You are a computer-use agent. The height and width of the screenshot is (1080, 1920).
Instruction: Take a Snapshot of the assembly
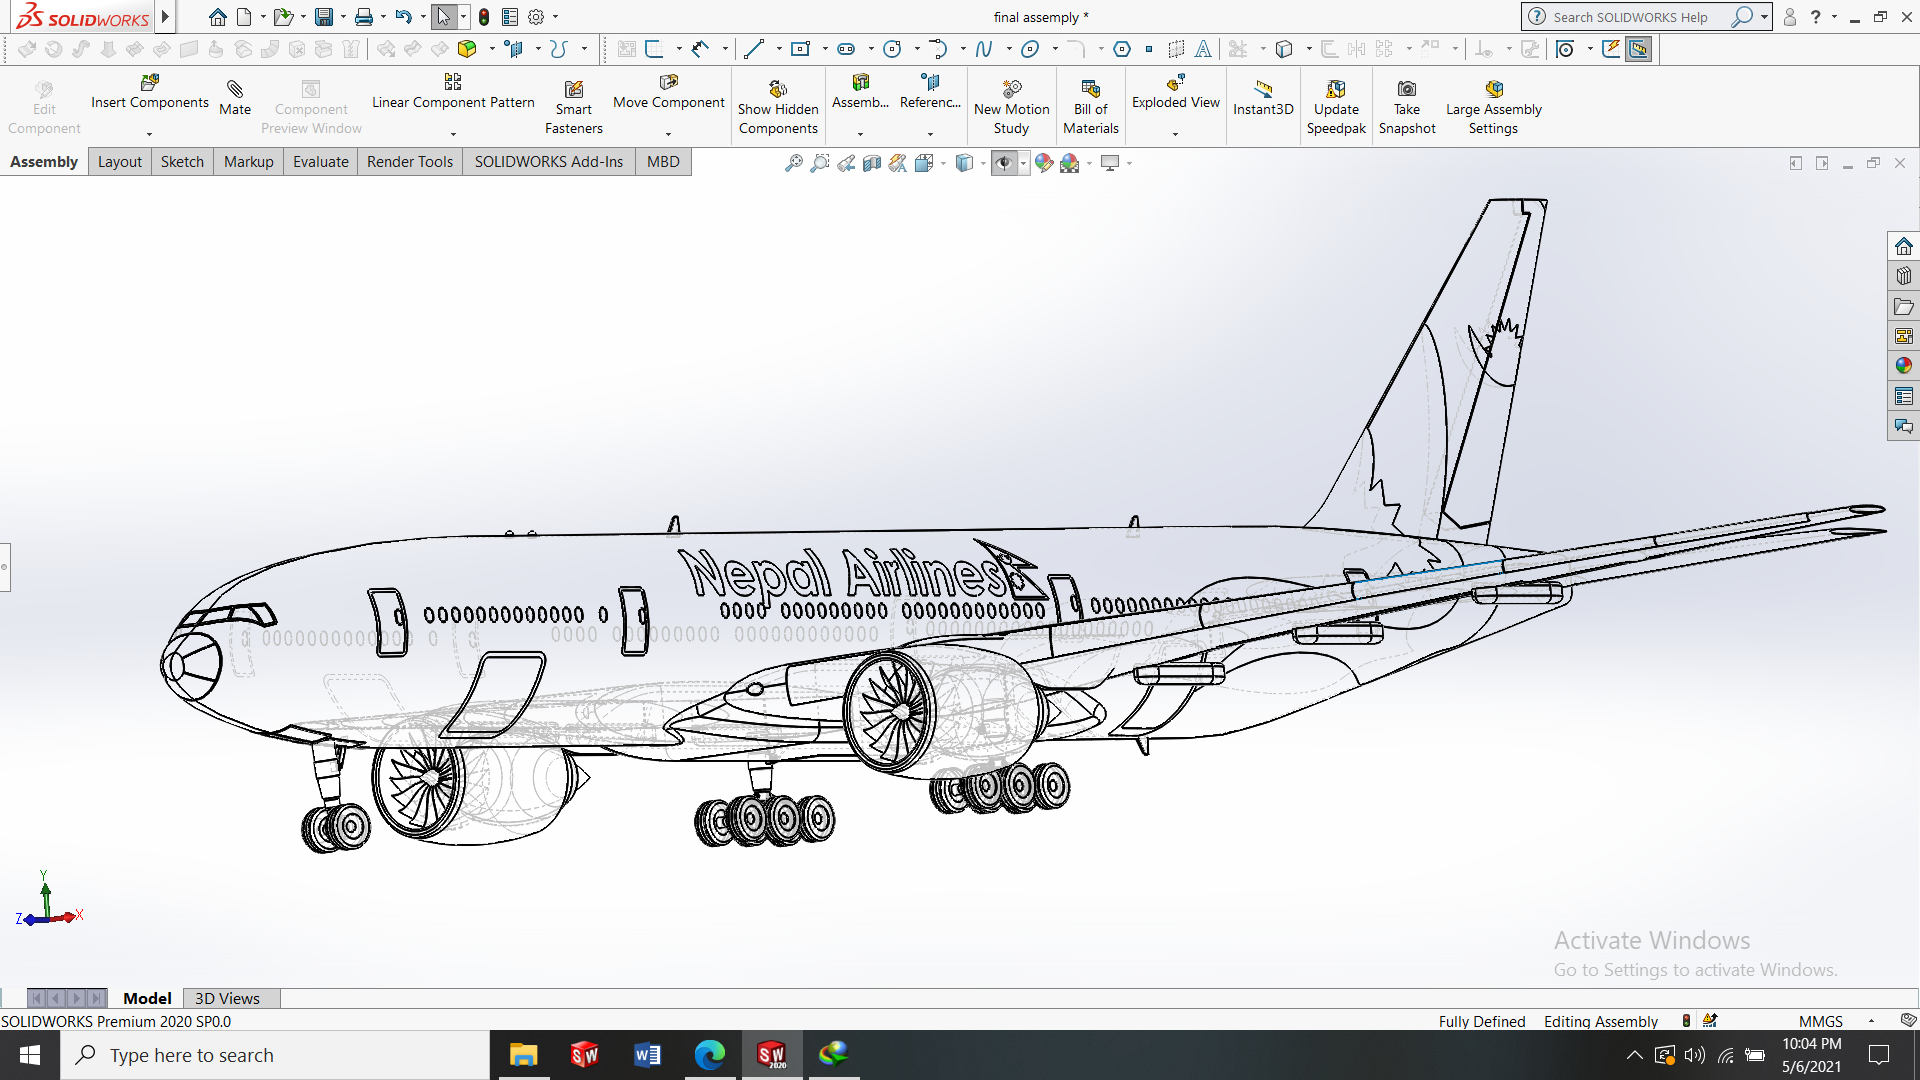coord(1407,108)
